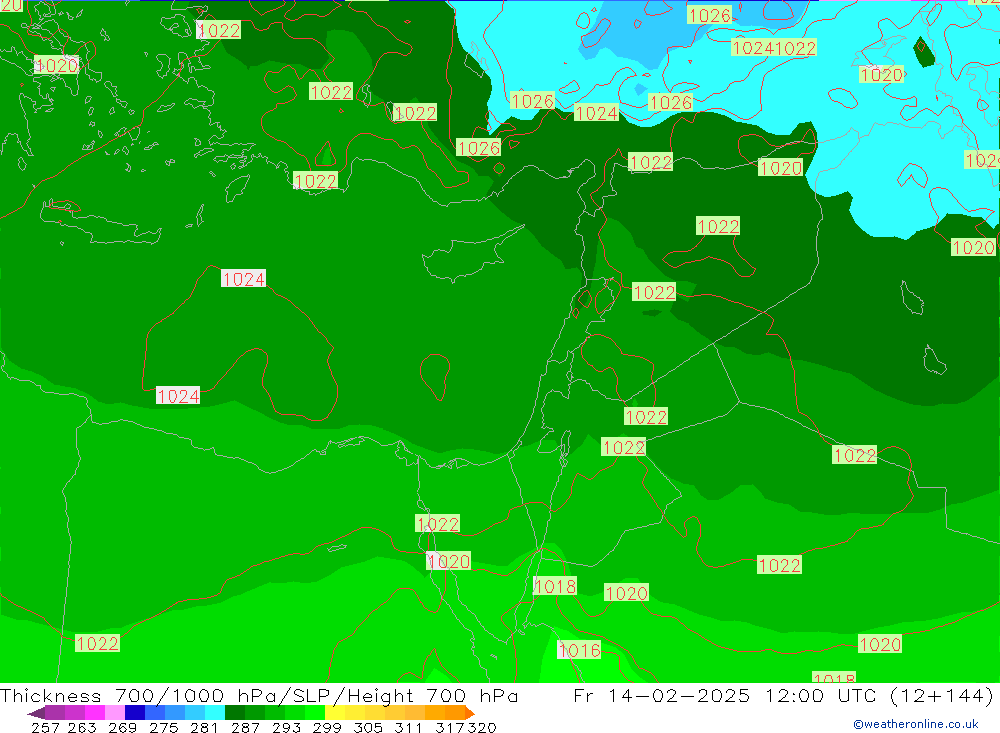Viewport: 1000px width, 733px height.
Task: Click the '287' legend value
Action: pos(245,727)
